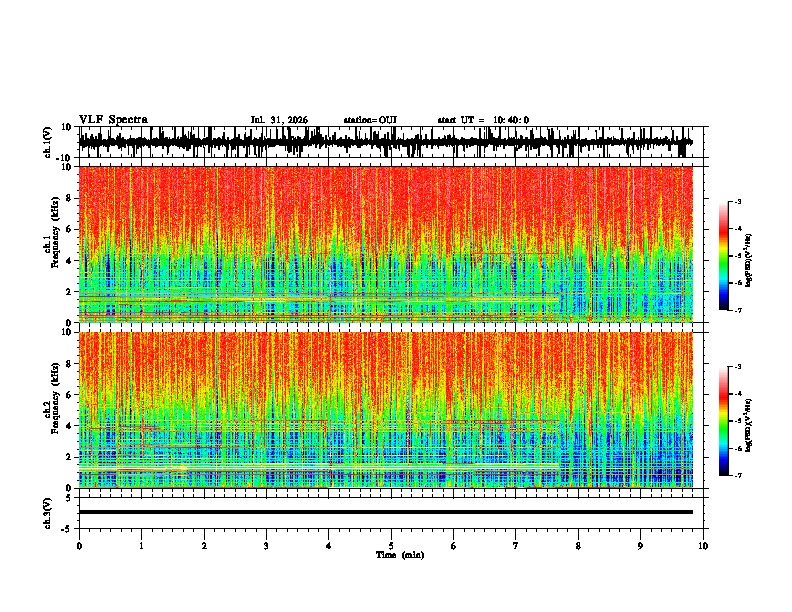This screenshot has width=792, height=612.
Task: Click the ch.2 spectrogram color scale bar
Action: pos(723,421)
